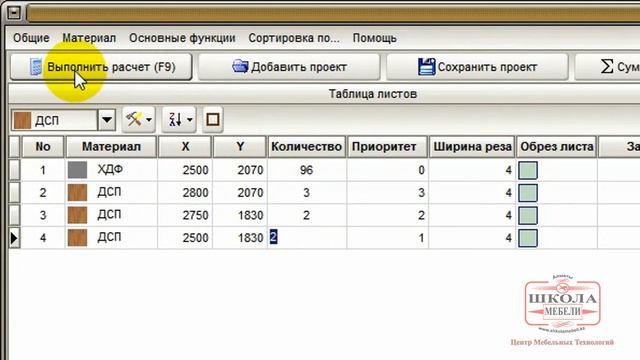Select row 3 via its row selector
This screenshot has width=640, height=360.
pyautogui.click(x=15, y=215)
